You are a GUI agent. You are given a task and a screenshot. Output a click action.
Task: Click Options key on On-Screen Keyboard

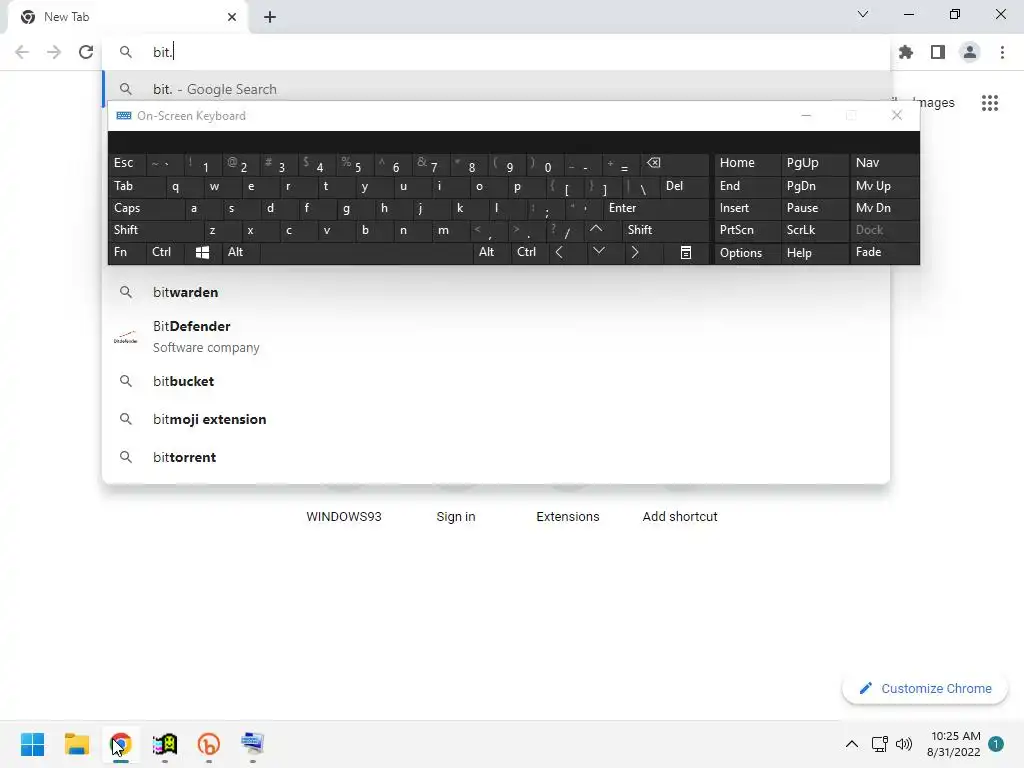pyautogui.click(x=747, y=253)
